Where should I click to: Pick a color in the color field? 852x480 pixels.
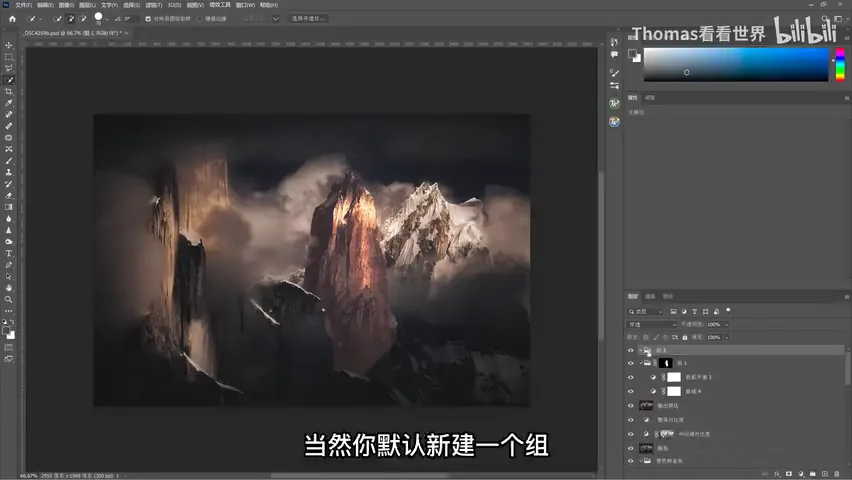coord(736,65)
